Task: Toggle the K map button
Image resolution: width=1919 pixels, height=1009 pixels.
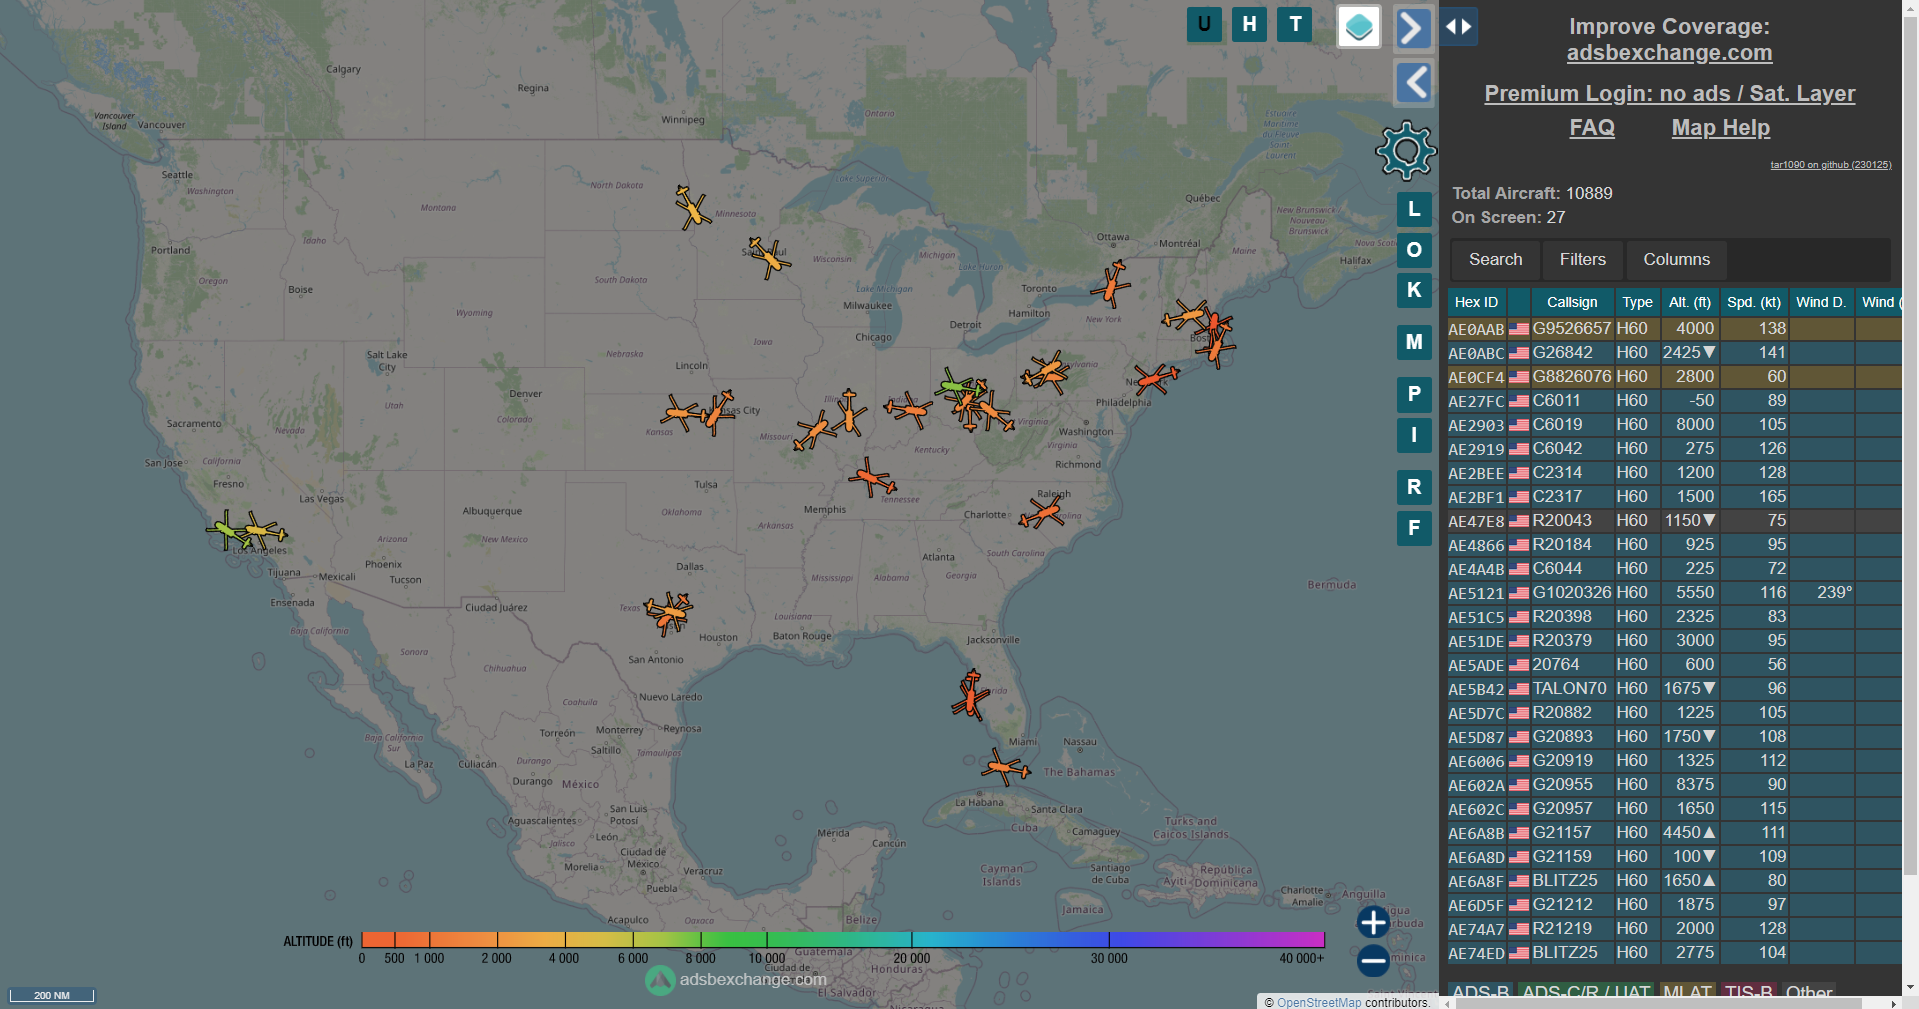Action: pos(1414,290)
